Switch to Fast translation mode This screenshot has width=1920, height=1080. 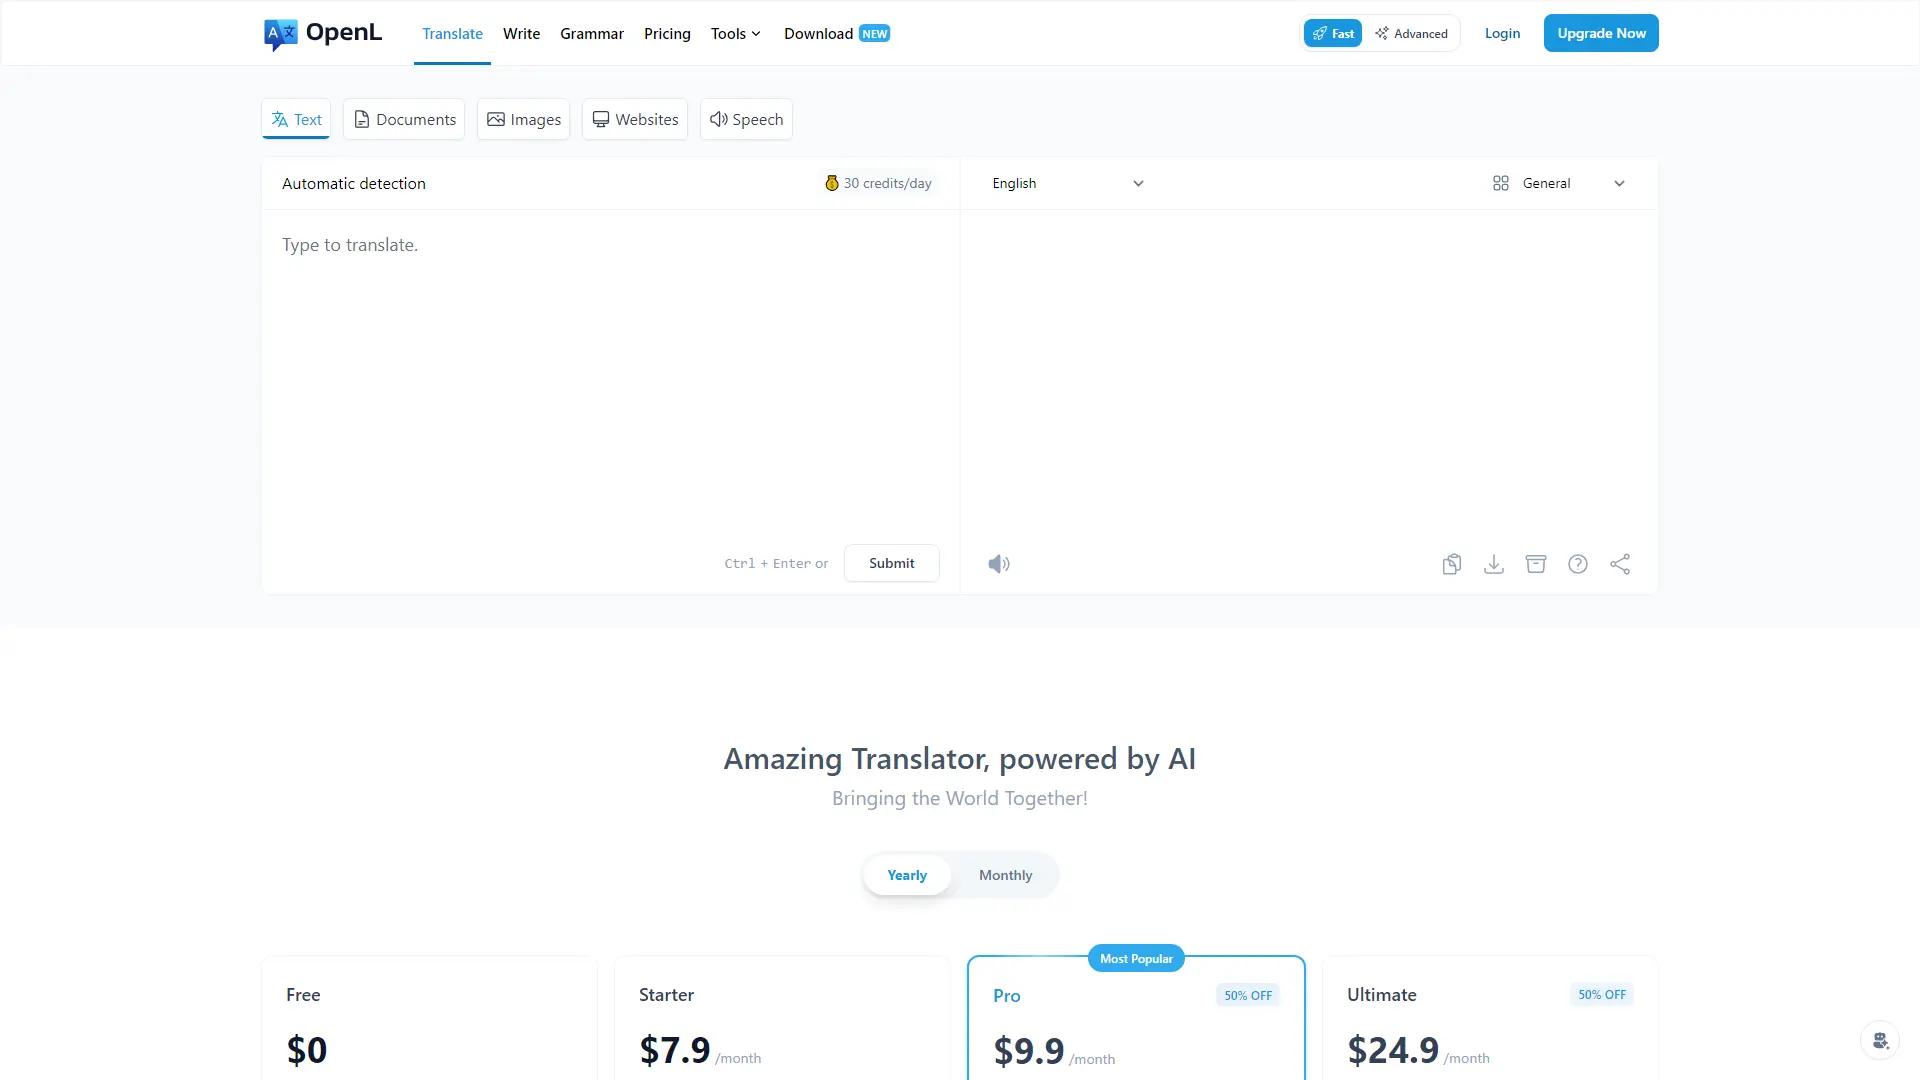[1333, 33]
